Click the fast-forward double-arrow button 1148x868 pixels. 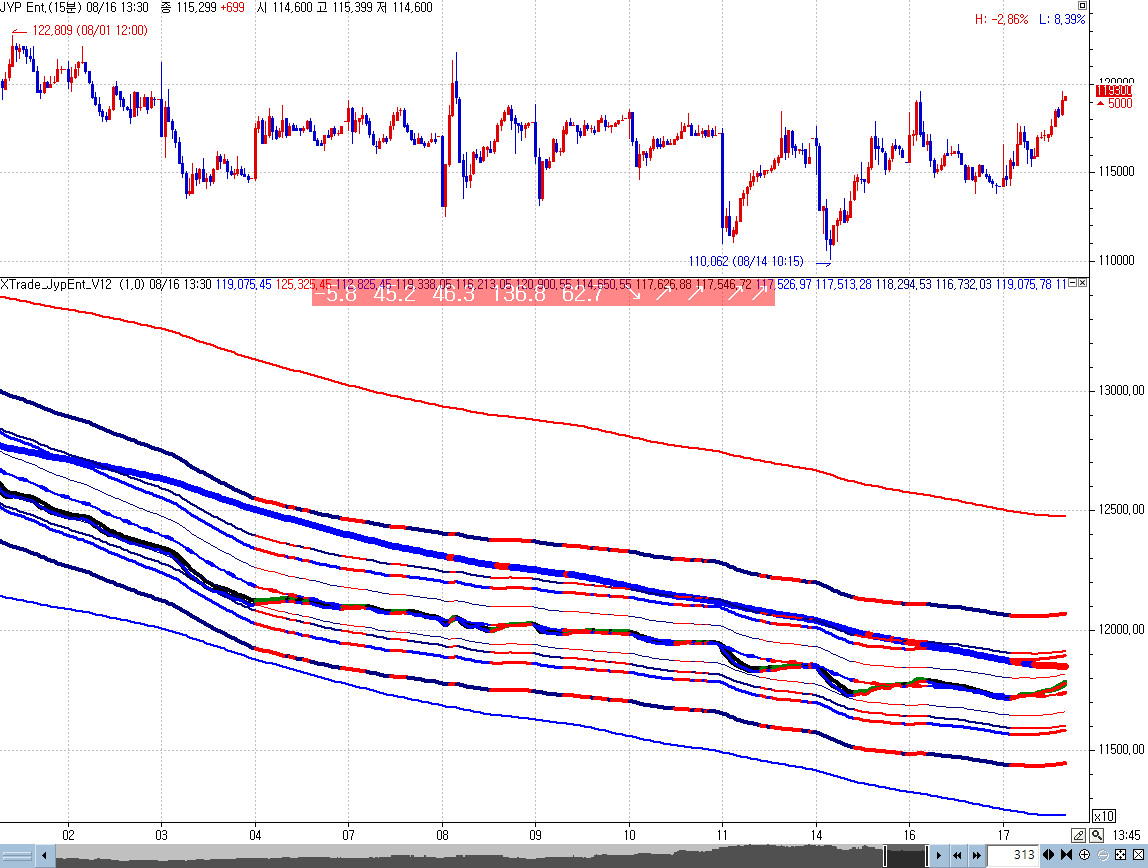(x=977, y=855)
